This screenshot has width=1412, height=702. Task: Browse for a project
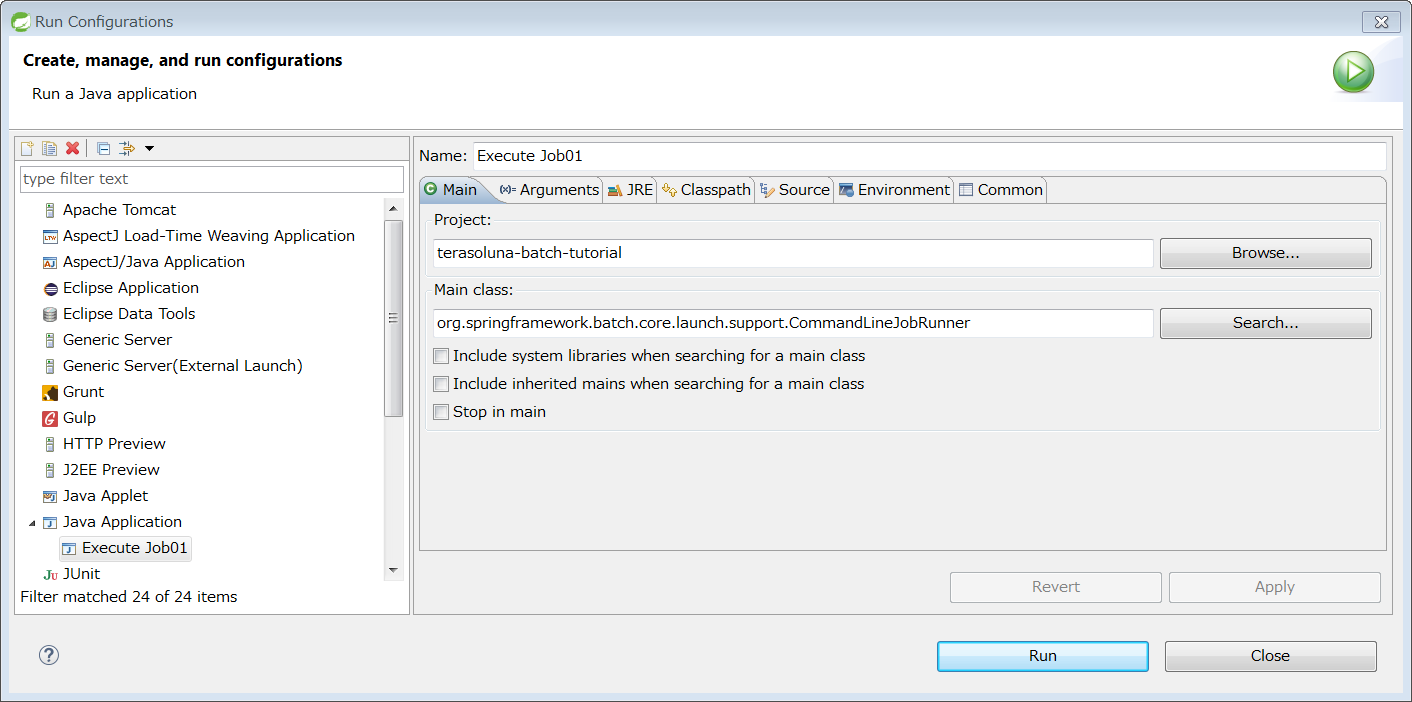[x=1265, y=253]
